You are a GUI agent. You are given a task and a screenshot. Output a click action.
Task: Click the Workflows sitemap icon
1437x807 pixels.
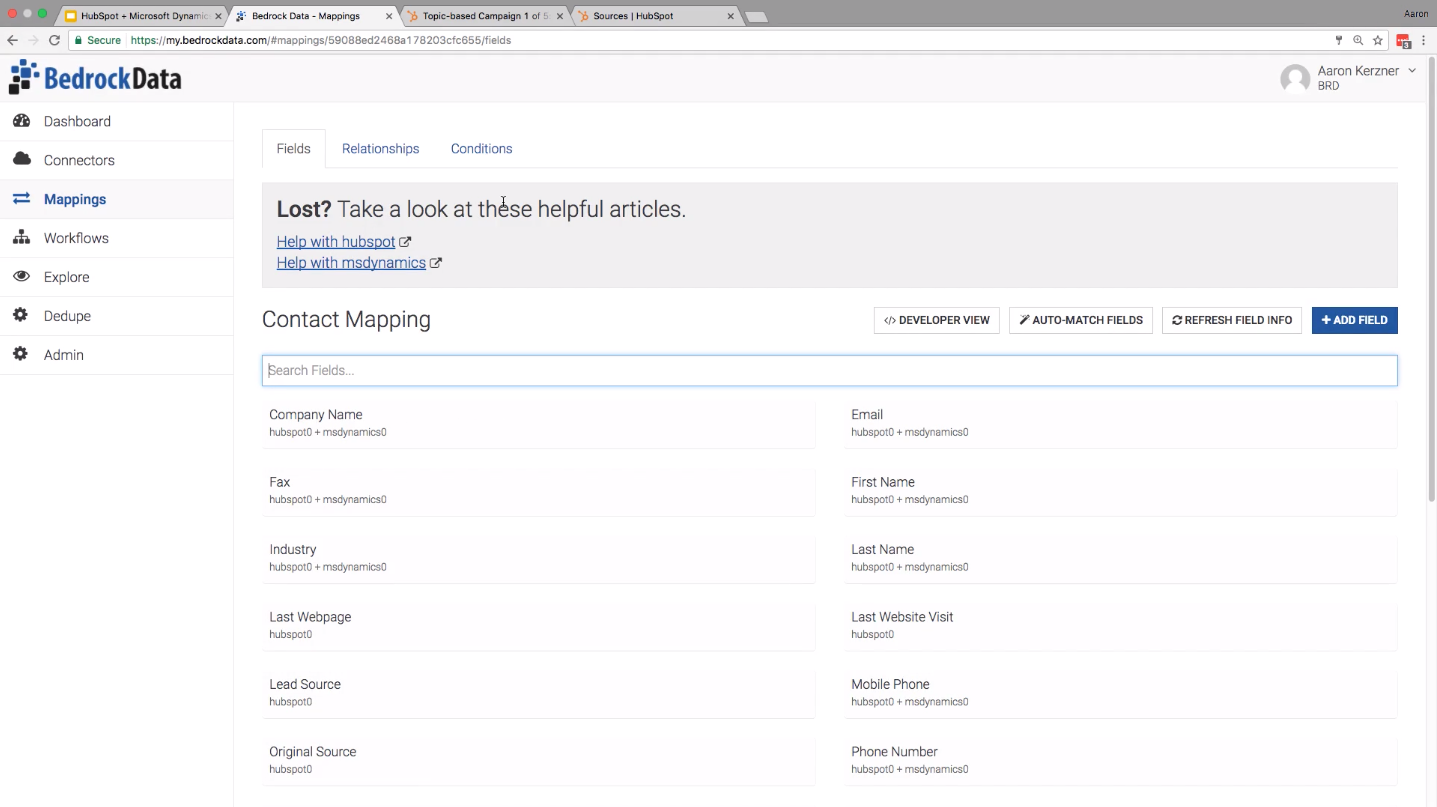[21, 238]
